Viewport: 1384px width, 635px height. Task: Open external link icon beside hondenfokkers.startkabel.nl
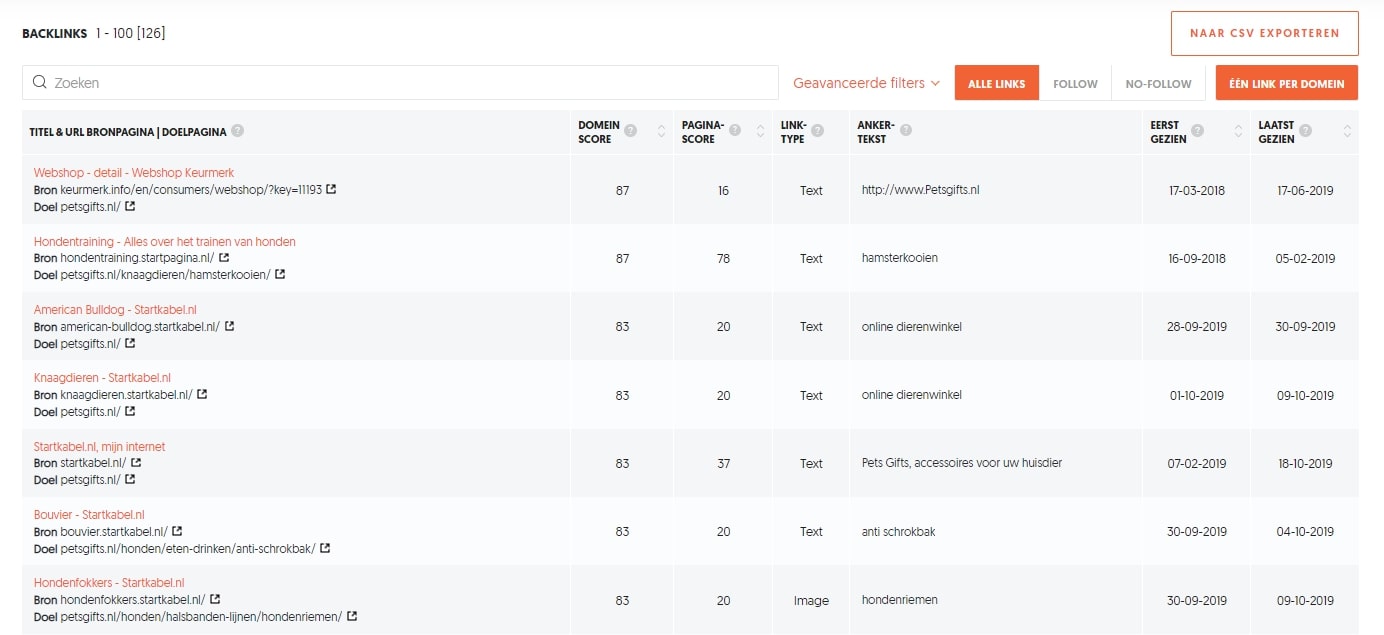pos(215,599)
